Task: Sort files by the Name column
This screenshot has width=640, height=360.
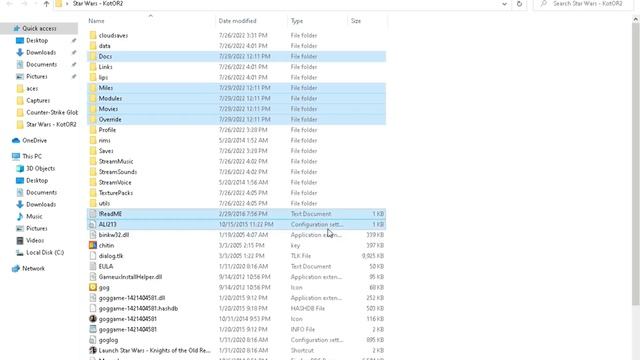Action: tap(96, 21)
